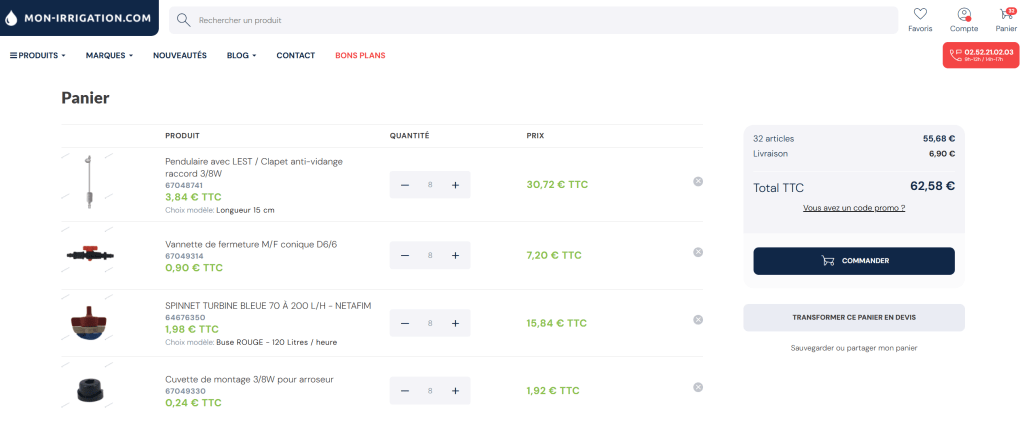Decrease quantity of Cuvette de montage

click(405, 391)
